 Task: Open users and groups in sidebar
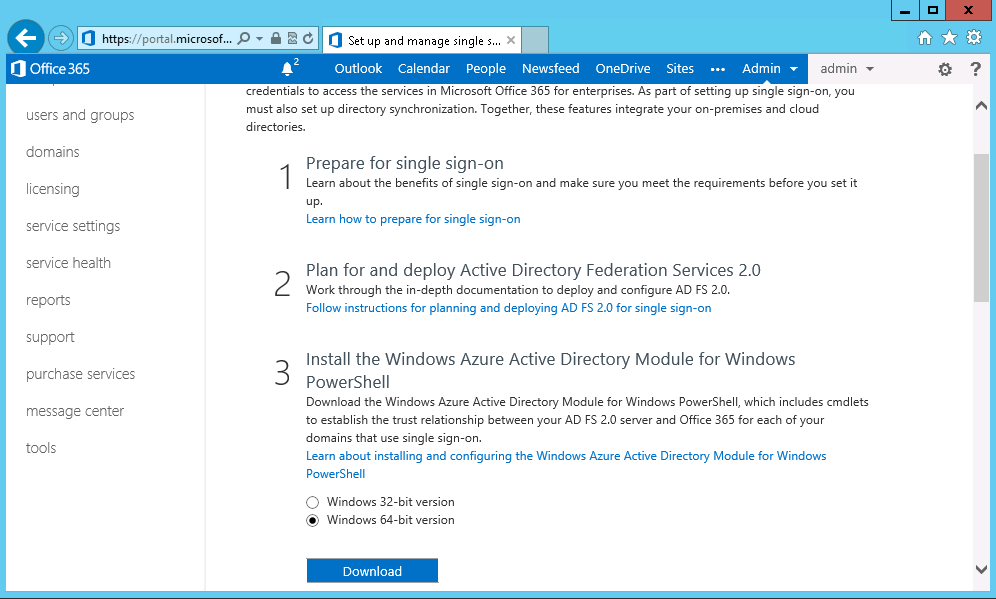80,115
